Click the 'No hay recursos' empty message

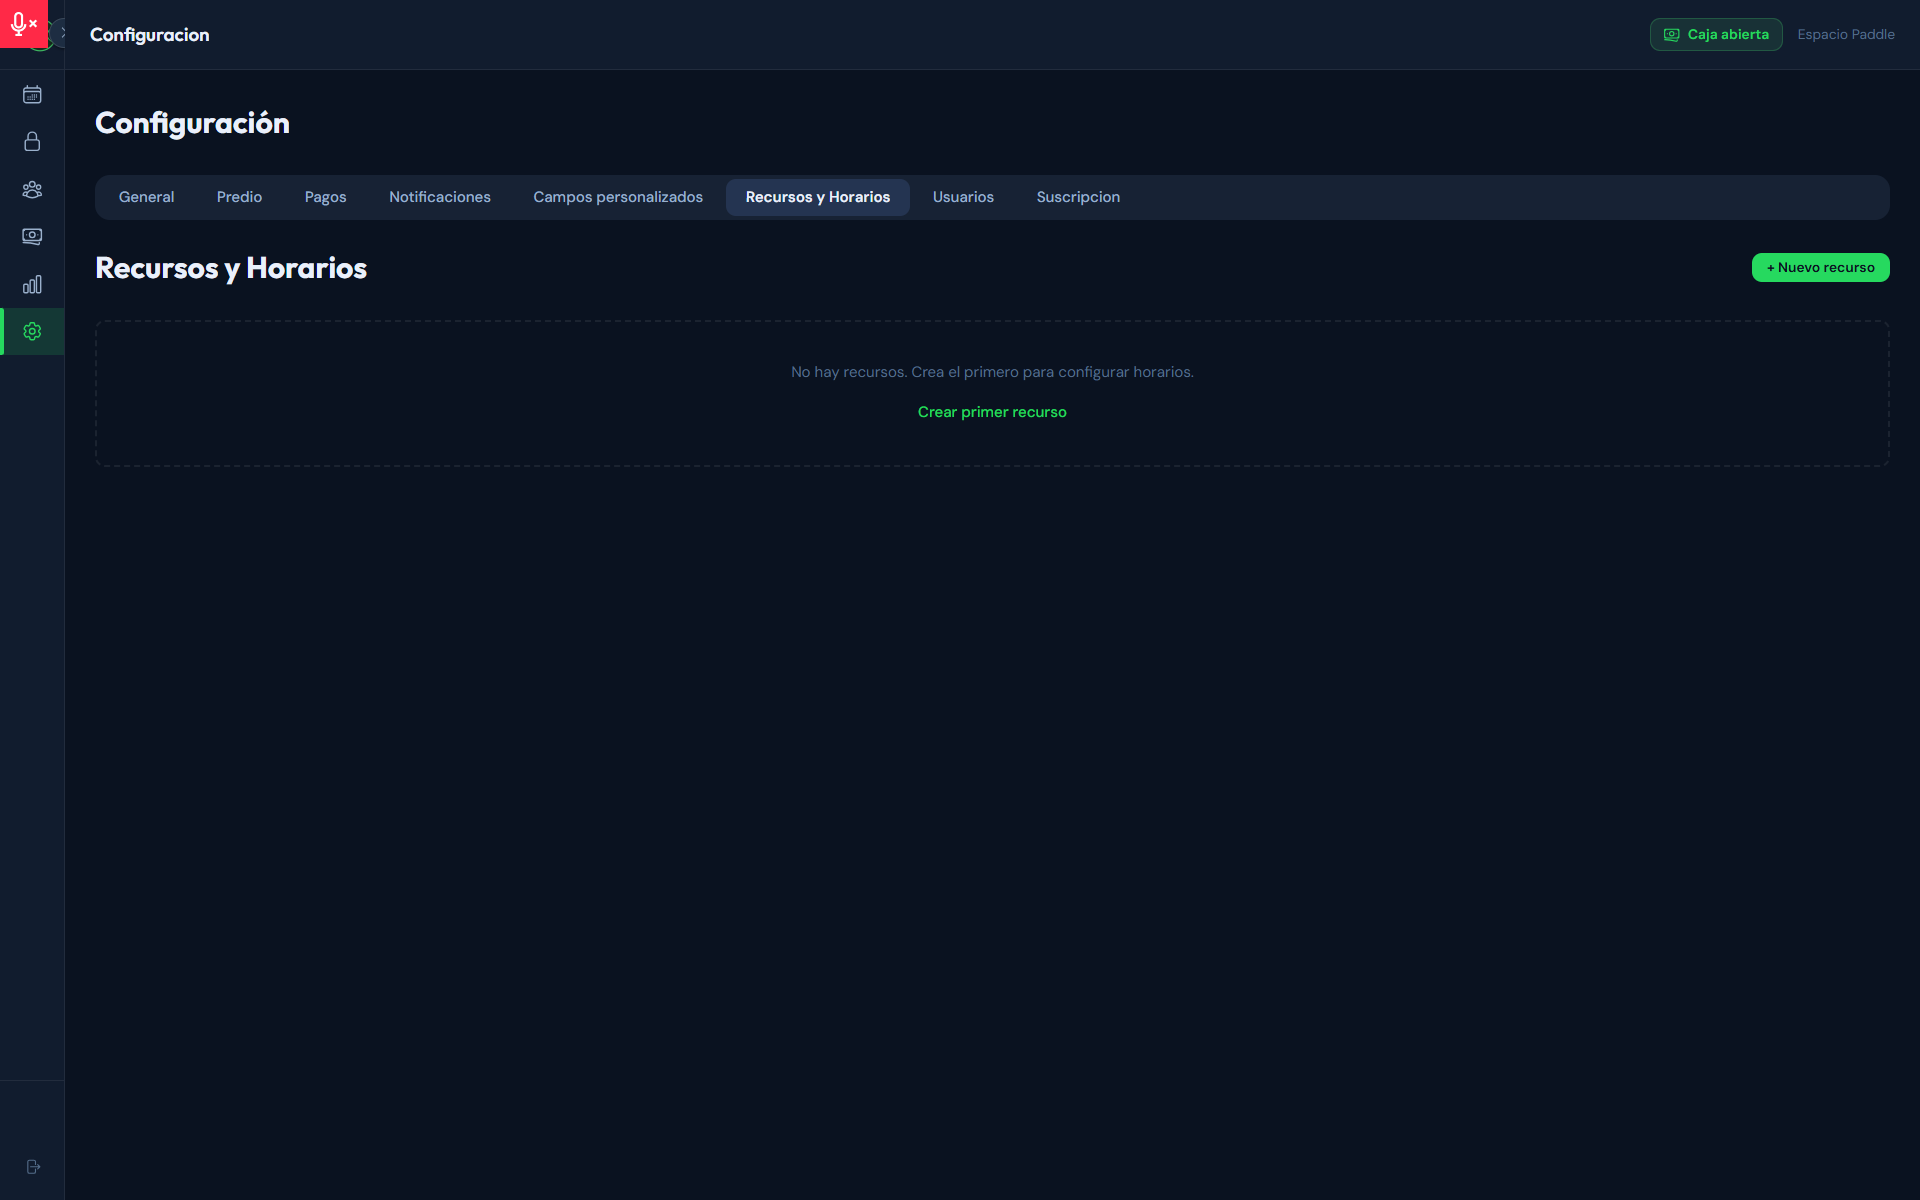[992, 372]
